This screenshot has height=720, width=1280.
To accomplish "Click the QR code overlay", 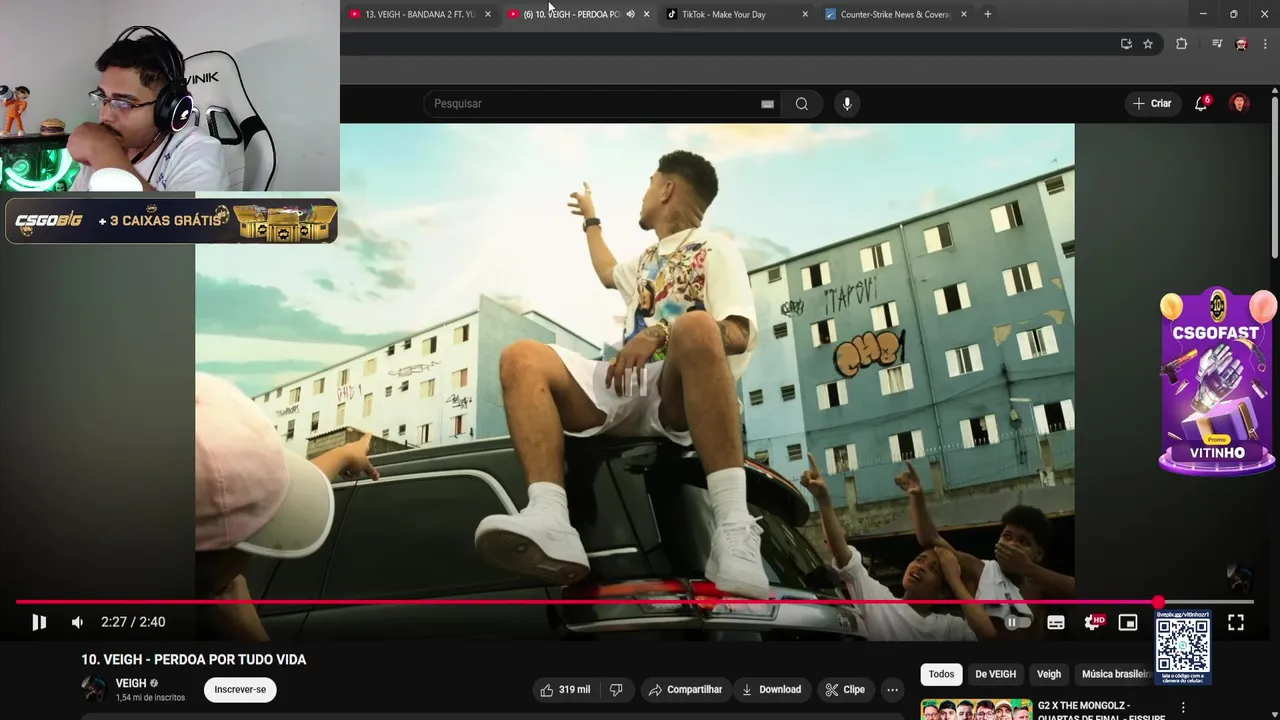I will click(1183, 645).
